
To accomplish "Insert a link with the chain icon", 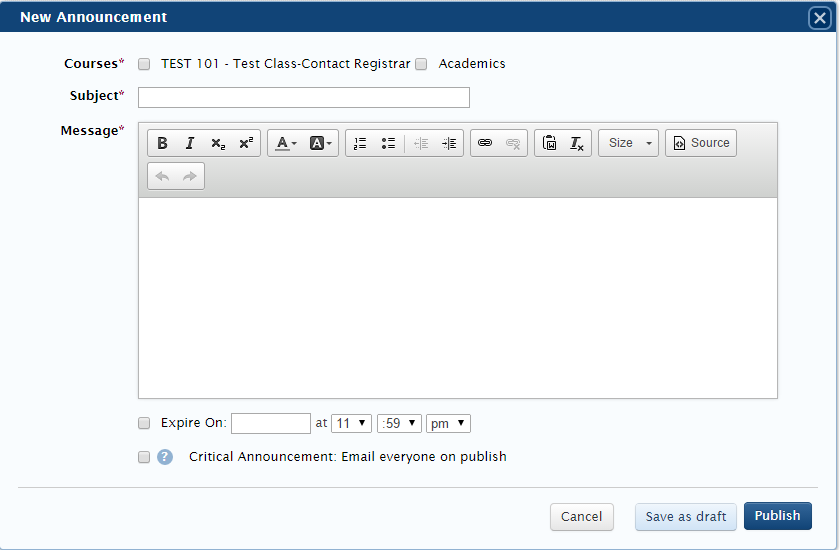I will (x=485, y=143).
